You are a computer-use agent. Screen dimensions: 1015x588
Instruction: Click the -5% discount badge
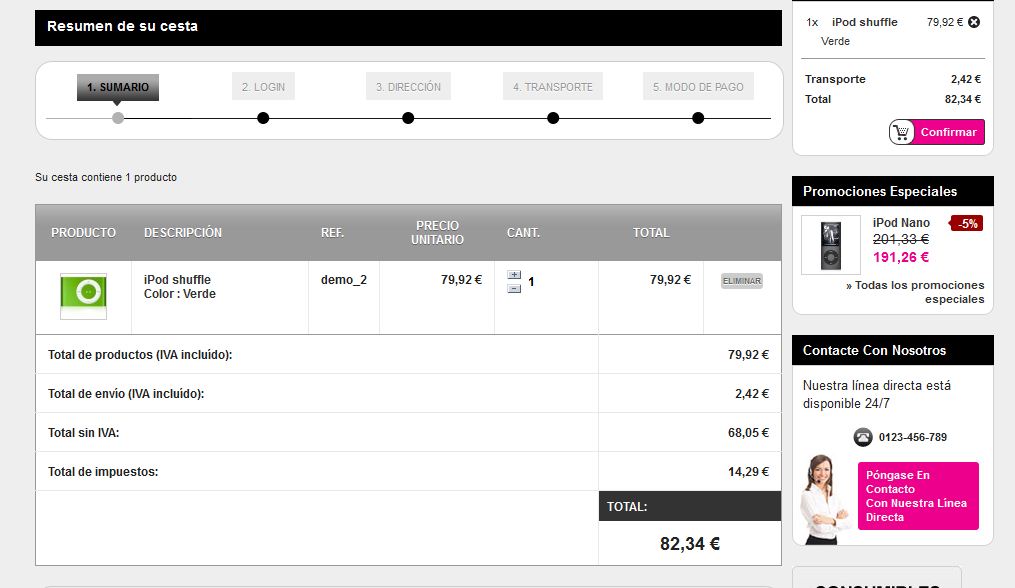point(967,224)
